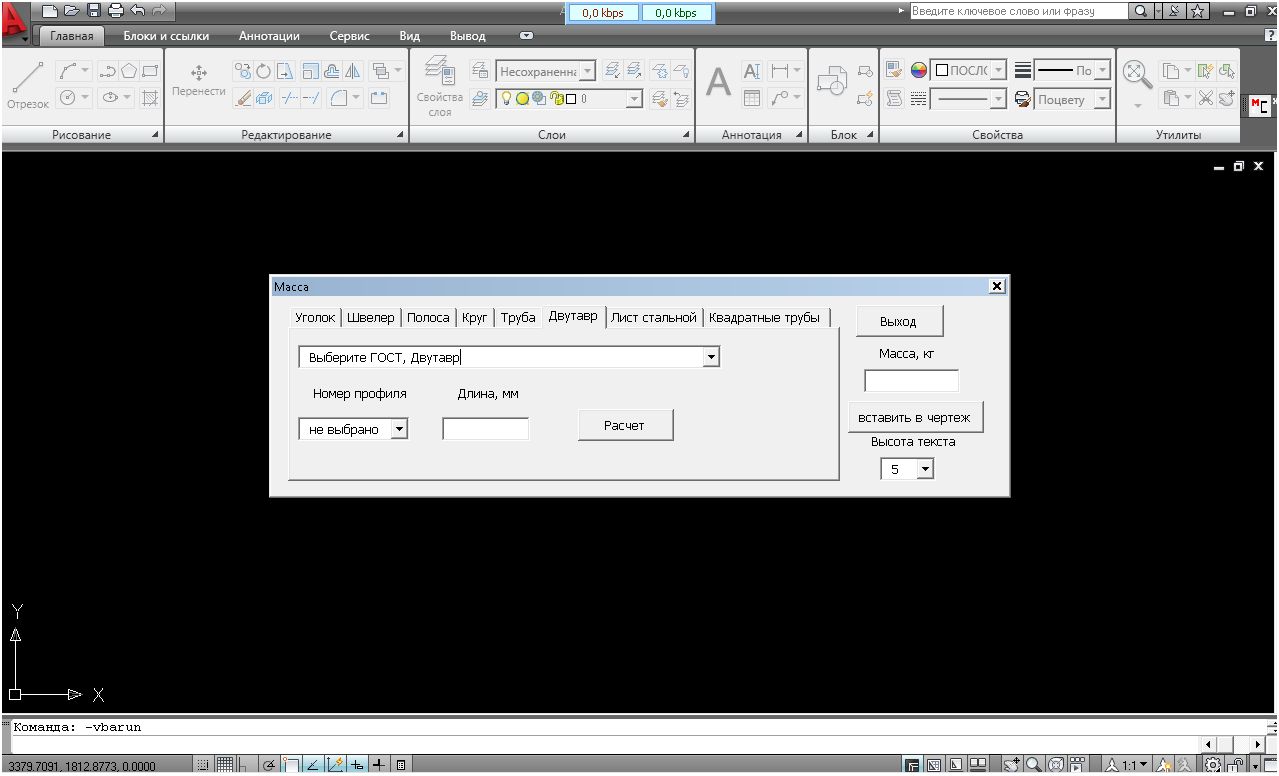1279x776 pixels.
Task: Click the command line input area
Action: click(x=604, y=745)
